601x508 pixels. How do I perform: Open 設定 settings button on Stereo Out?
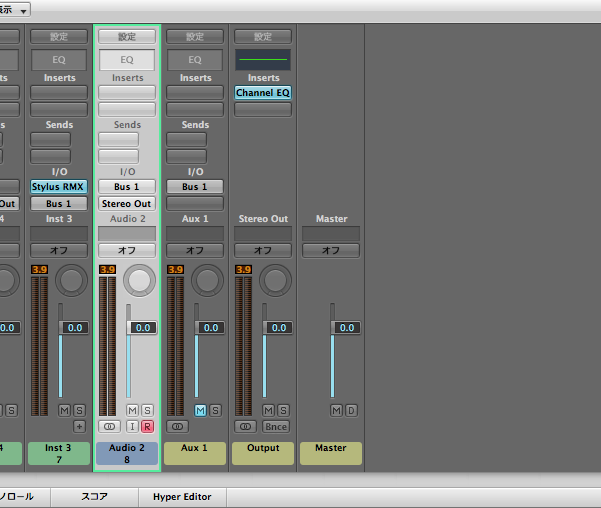[x=263, y=36]
